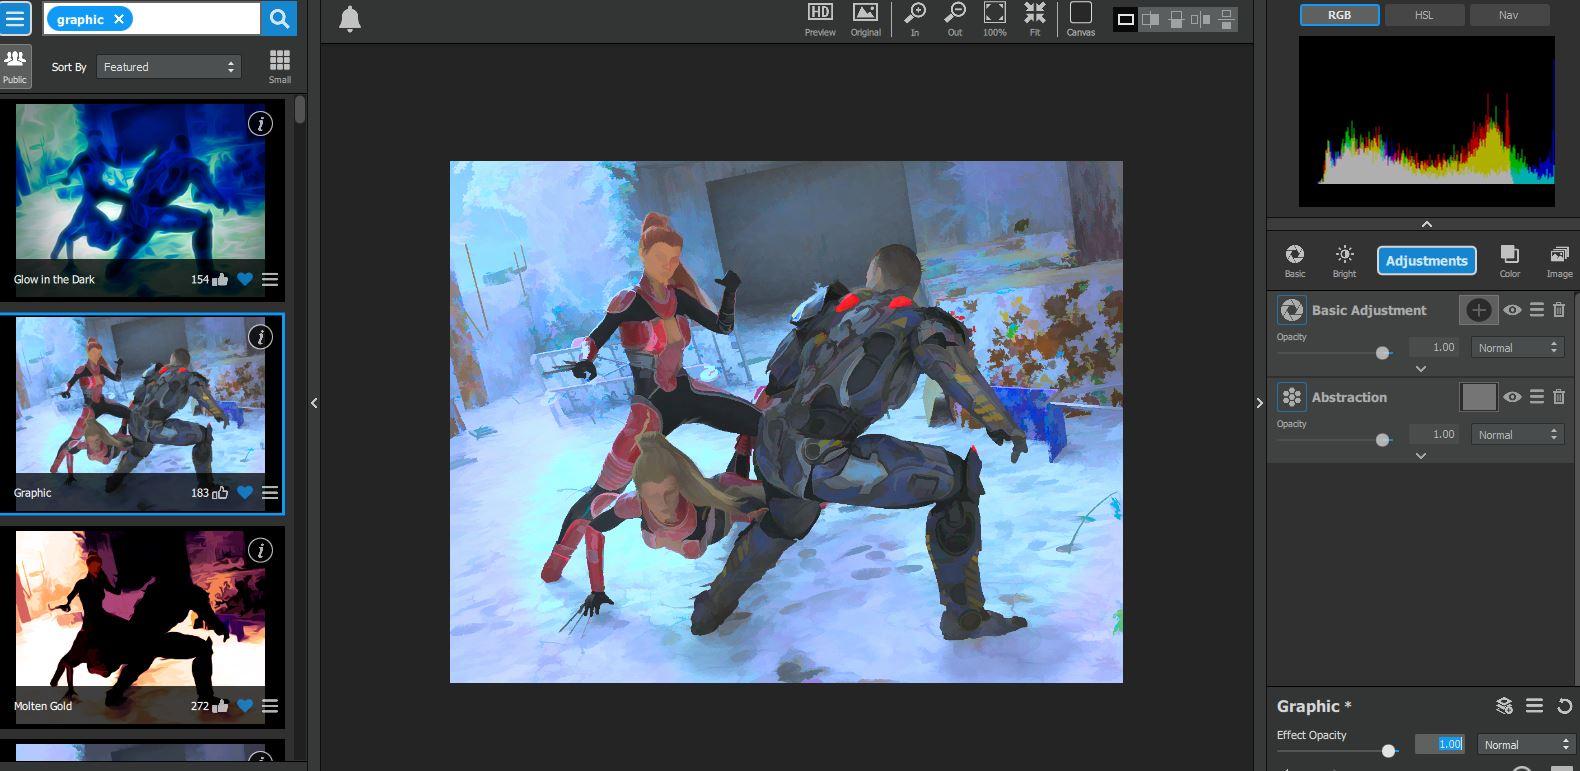Delete the Basic Adjustment layer

[1559, 310]
